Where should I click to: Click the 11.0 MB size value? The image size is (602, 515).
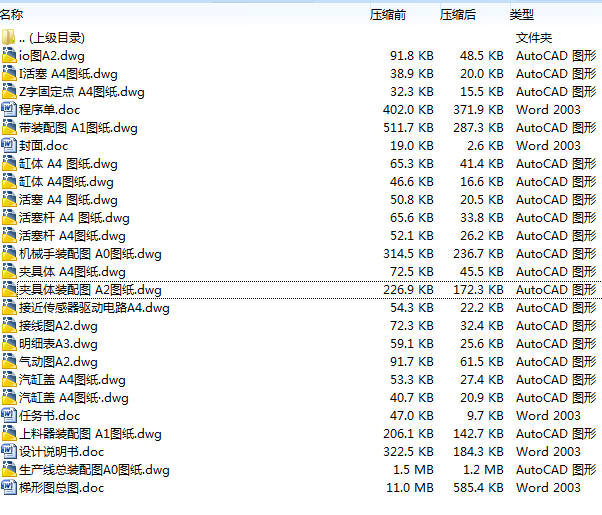click(410, 488)
